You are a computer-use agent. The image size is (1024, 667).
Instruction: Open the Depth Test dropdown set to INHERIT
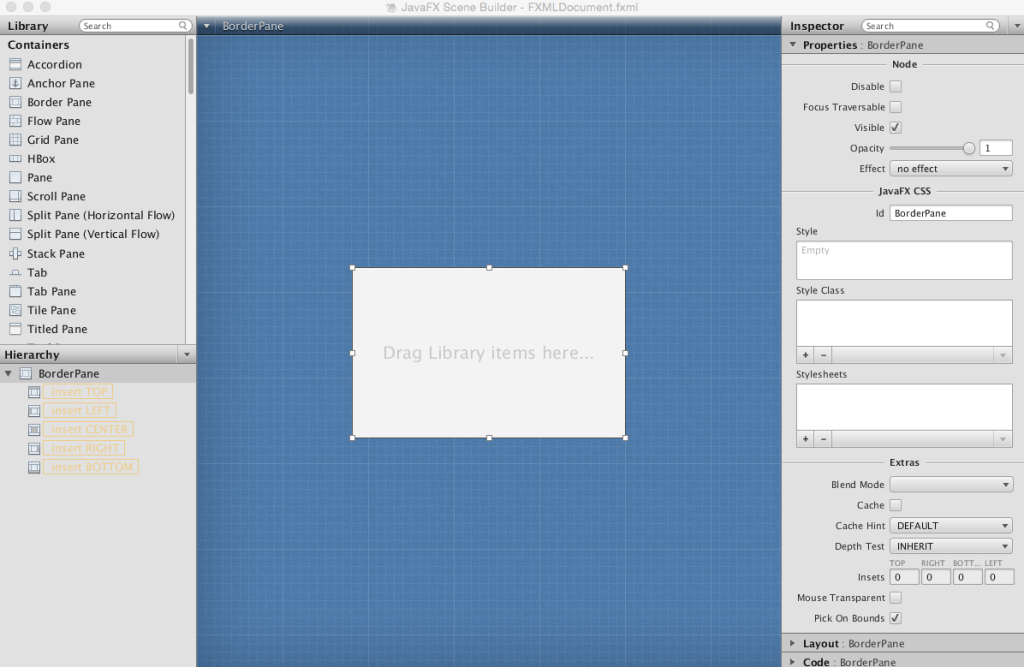pyautogui.click(x=950, y=545)
